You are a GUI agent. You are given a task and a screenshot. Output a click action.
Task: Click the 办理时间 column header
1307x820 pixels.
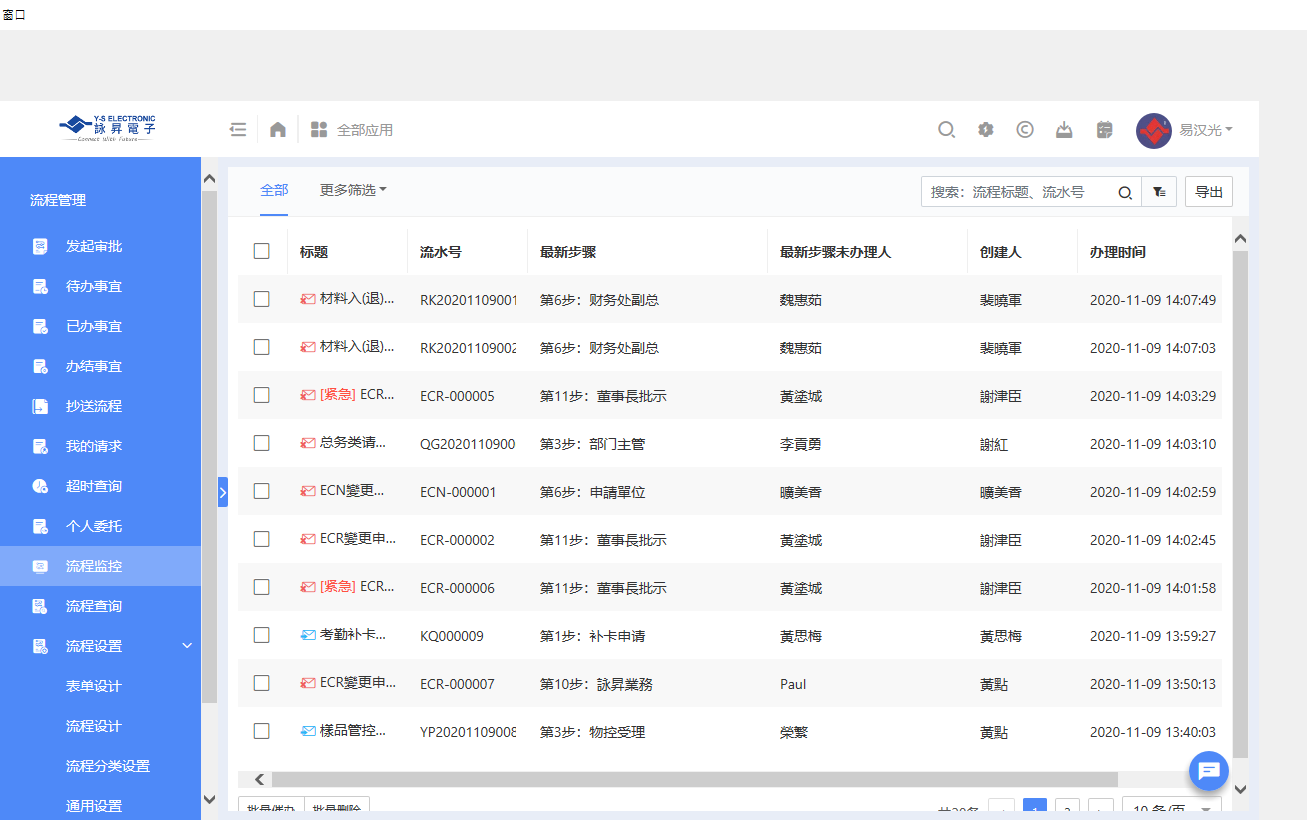pos(1118,252)
